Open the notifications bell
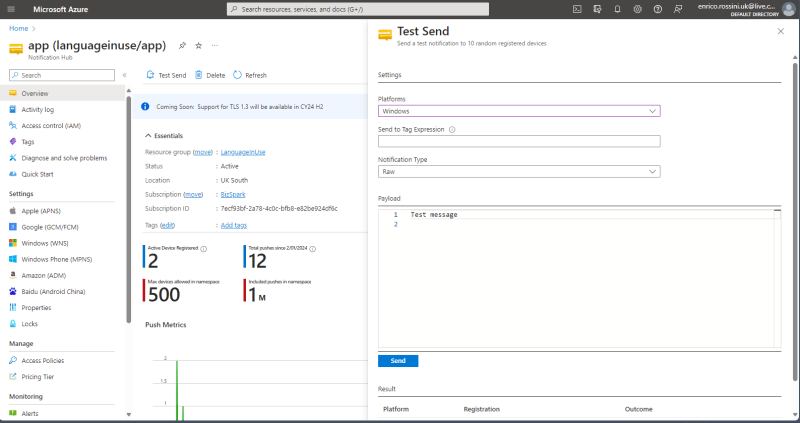The image size is (800, 423). point(617,9)
